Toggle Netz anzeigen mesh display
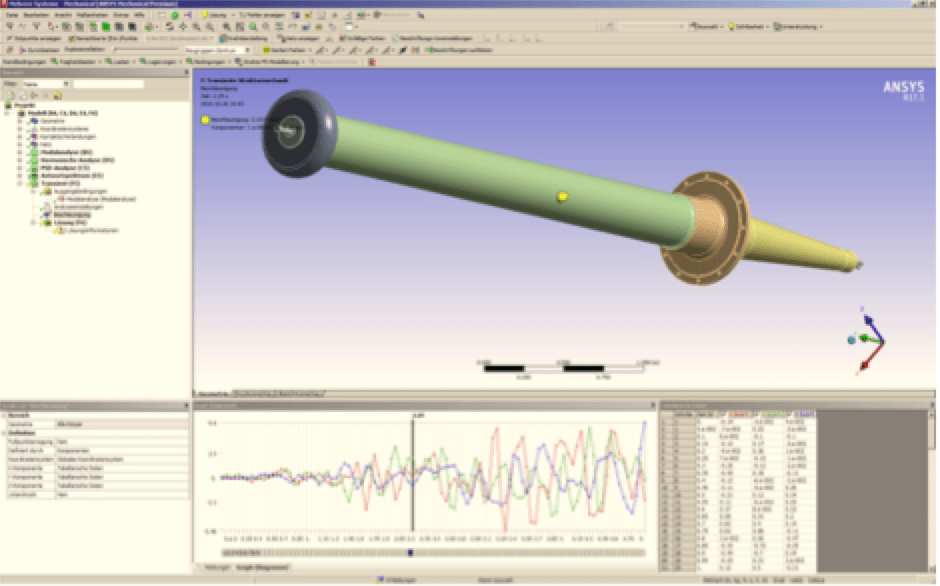Screen dimensions: 940x586 pos(298,38)
